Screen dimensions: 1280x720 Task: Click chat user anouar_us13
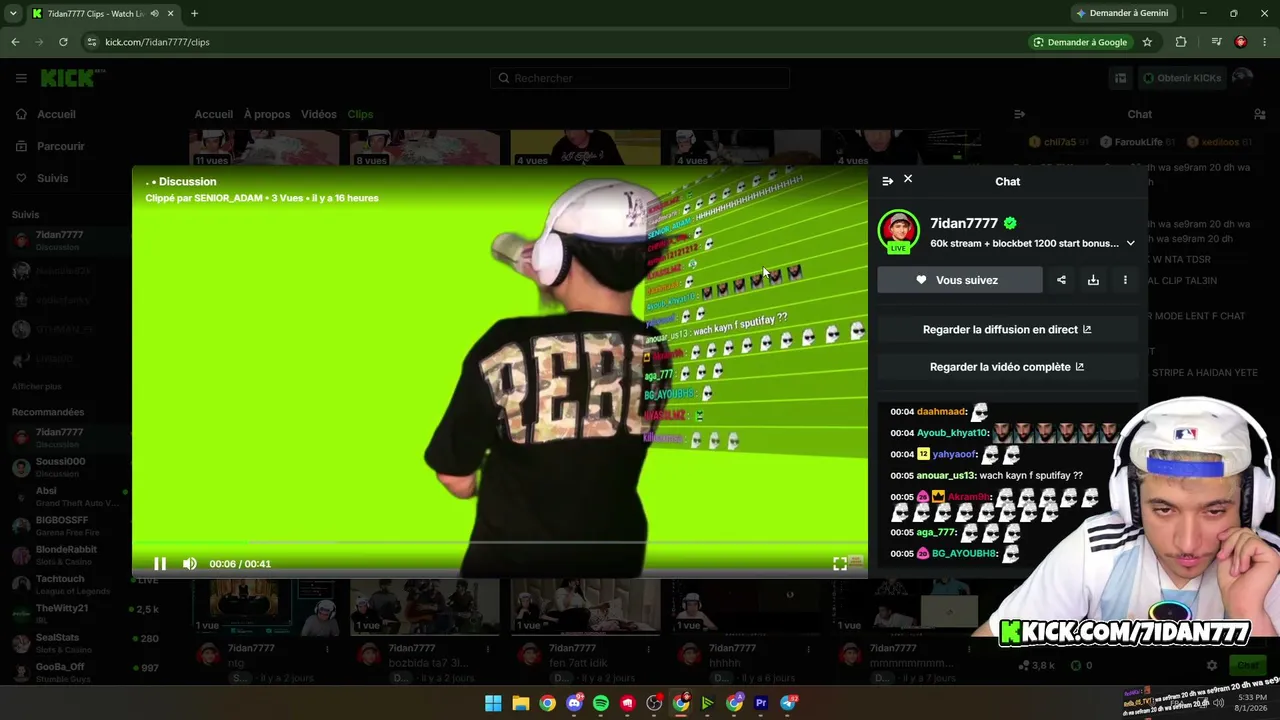(x=946, y=476)
